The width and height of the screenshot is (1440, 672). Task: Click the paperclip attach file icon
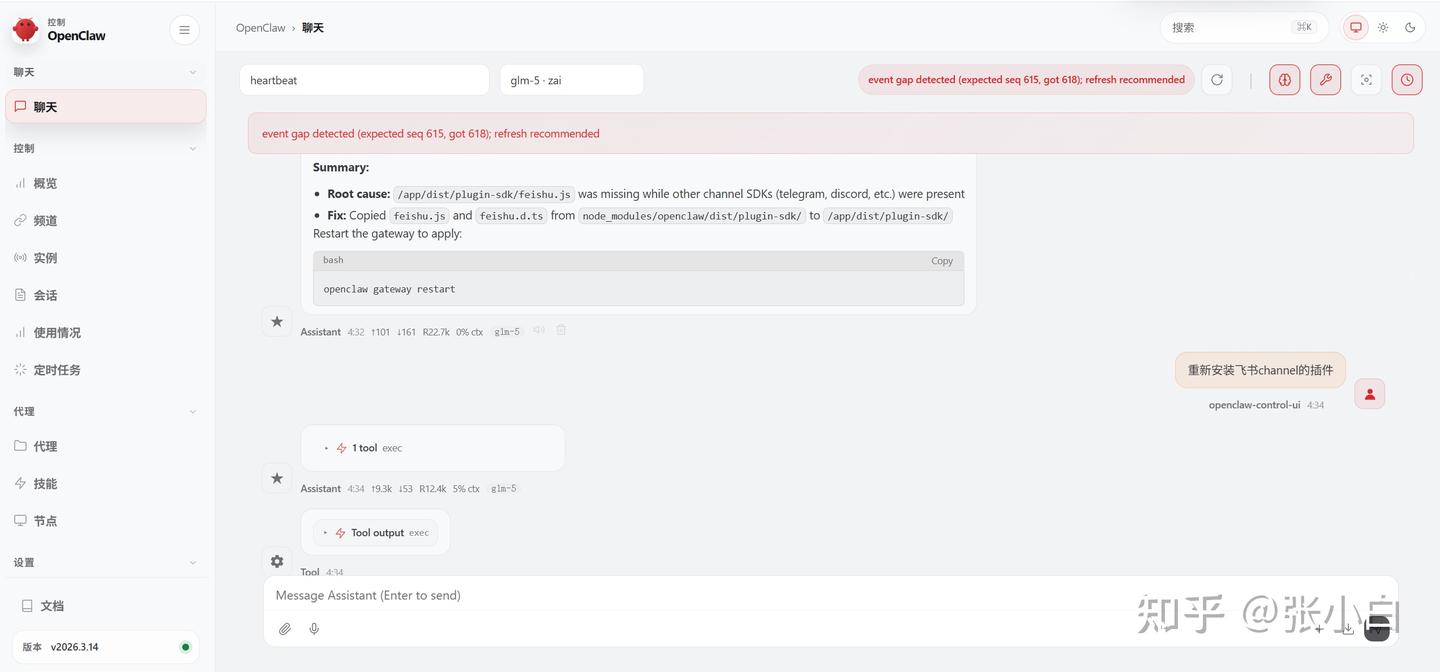click(285, 629)
